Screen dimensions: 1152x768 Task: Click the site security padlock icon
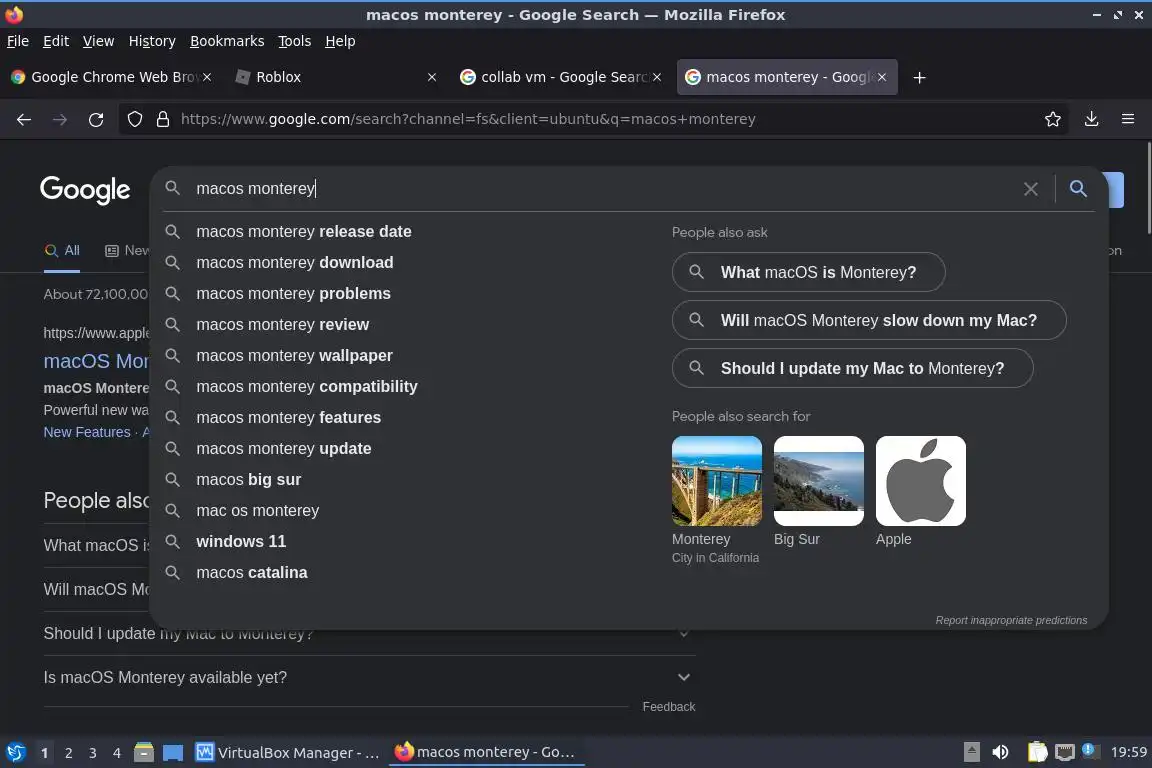point(163,119)
